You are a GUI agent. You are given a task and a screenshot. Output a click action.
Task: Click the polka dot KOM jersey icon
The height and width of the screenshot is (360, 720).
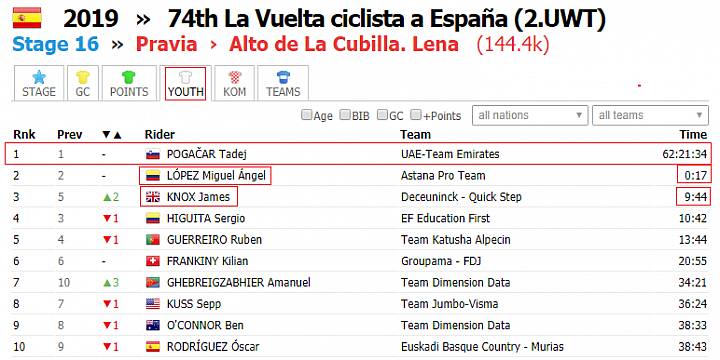click(234, 77)
